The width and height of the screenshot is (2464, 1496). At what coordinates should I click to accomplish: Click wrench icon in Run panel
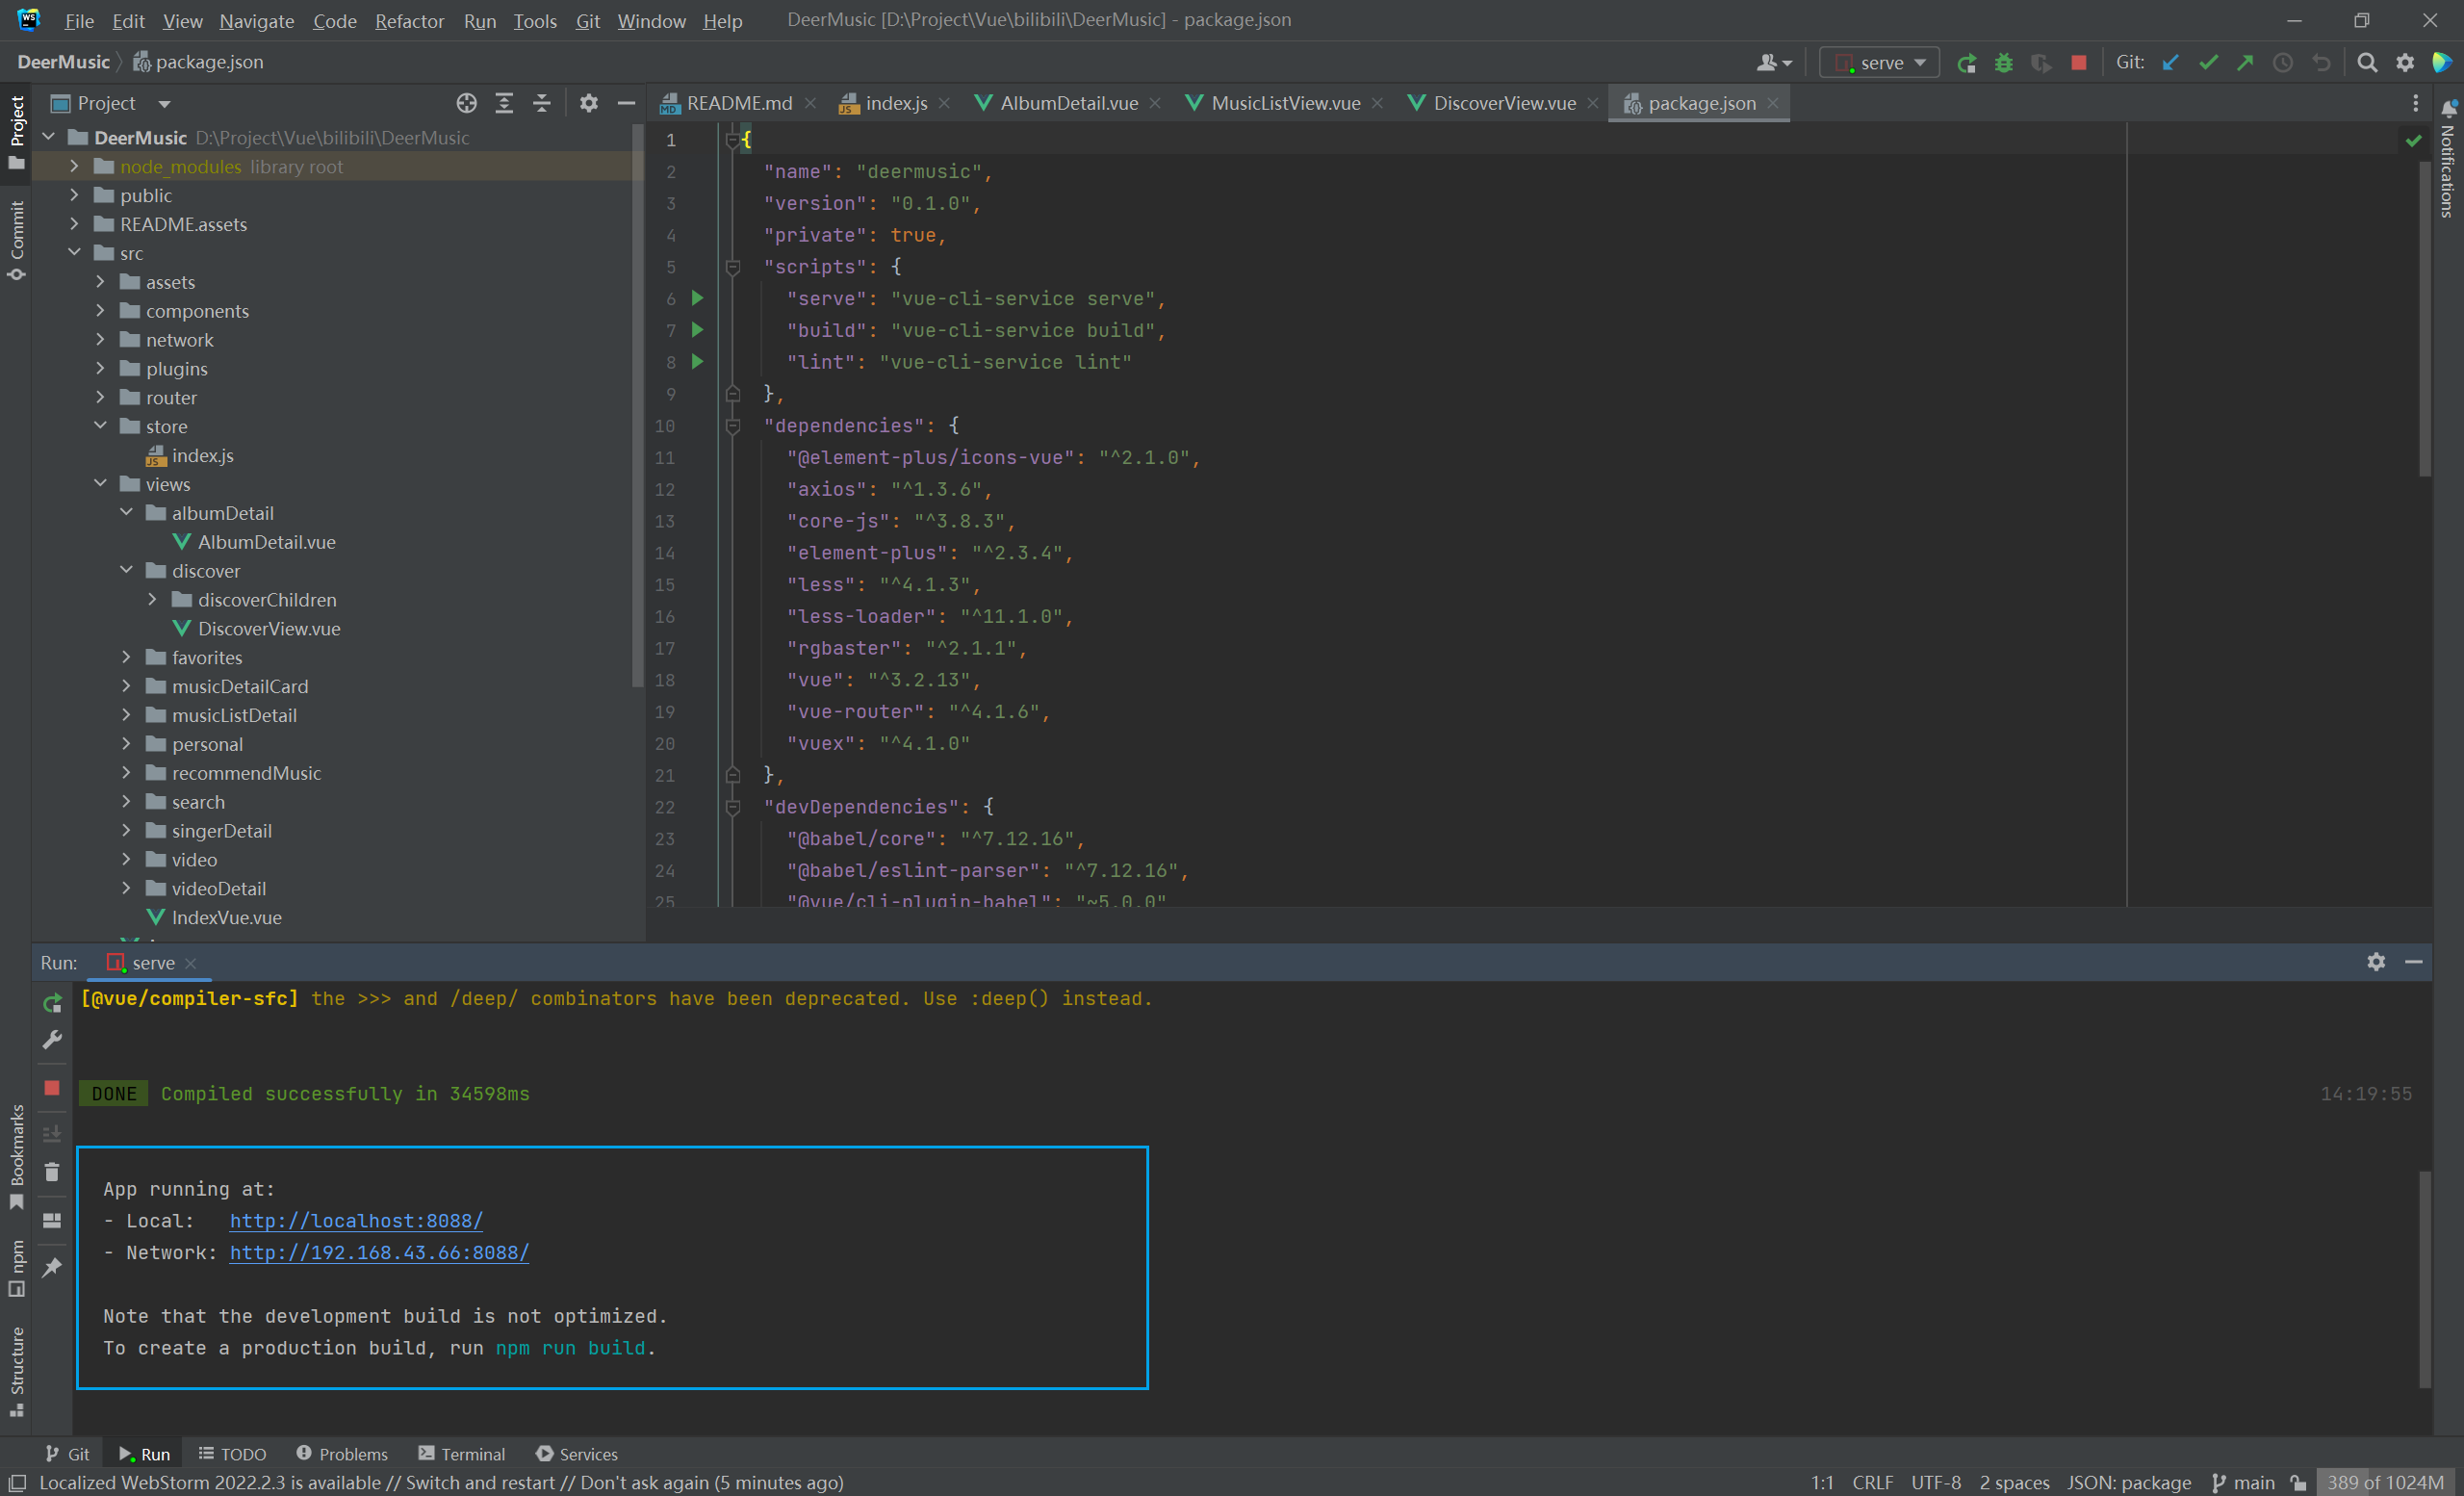[x=52, y=1040]
